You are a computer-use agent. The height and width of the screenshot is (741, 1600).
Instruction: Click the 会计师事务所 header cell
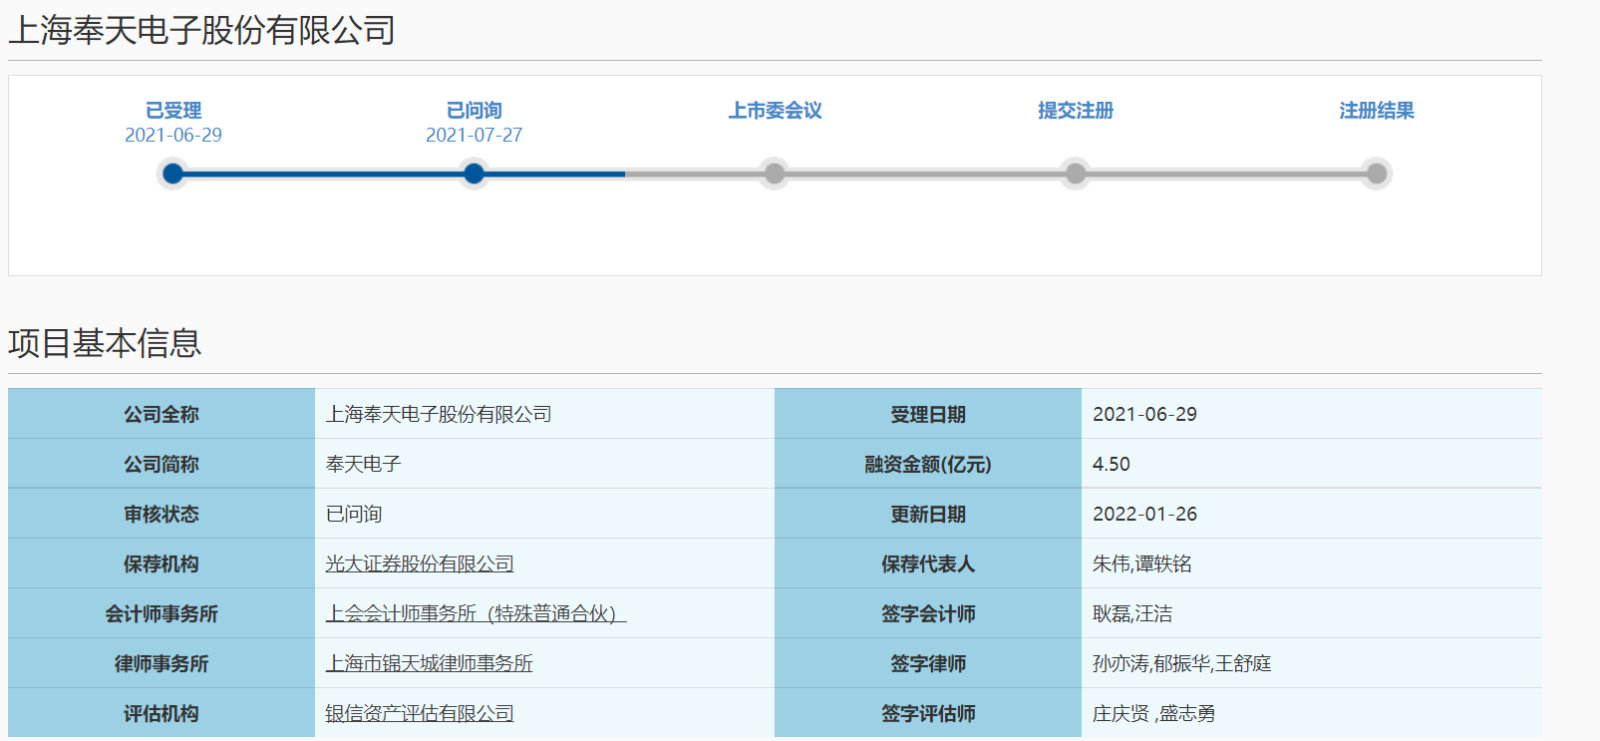[161, 614]
